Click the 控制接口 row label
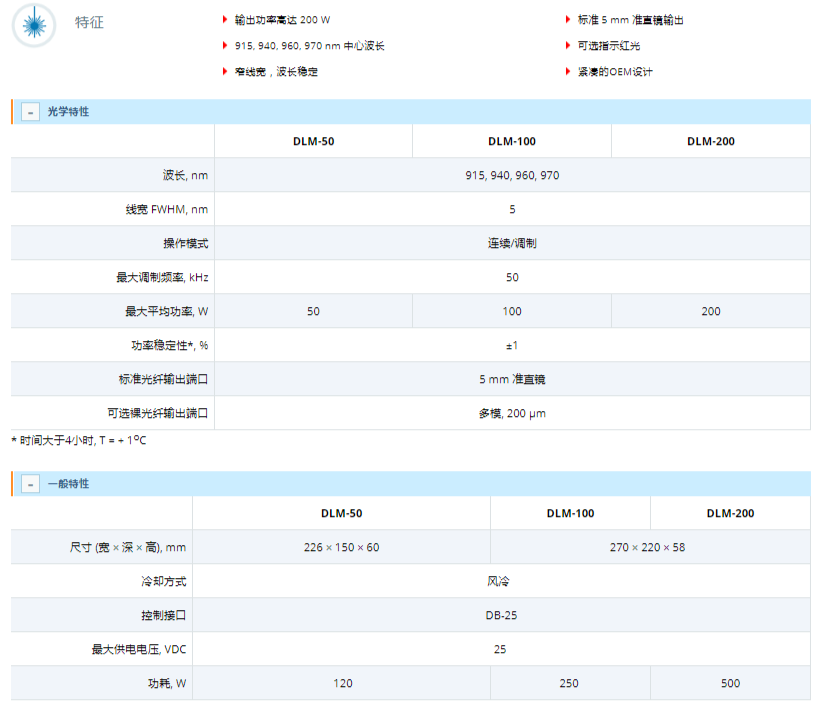 point(163,615)
